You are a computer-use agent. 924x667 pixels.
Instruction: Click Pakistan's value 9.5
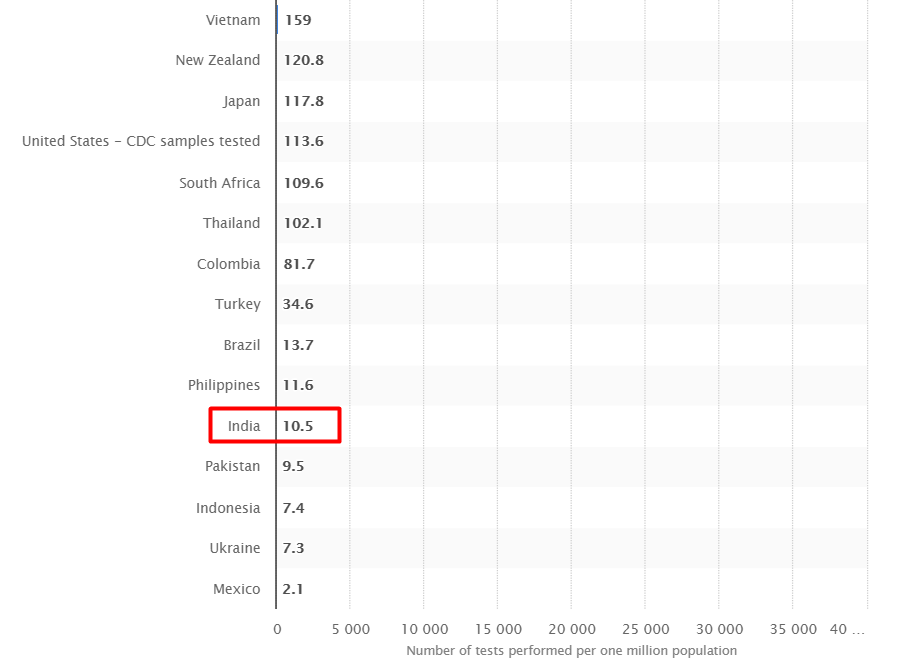pos(293,467)
